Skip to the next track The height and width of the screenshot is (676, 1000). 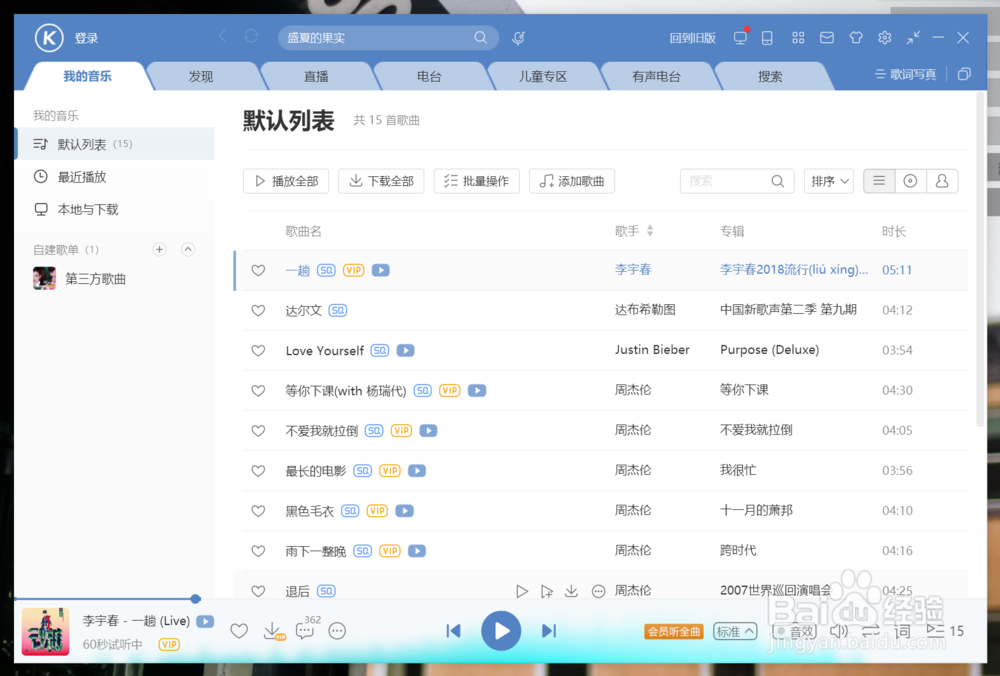(x=548, y=631)
